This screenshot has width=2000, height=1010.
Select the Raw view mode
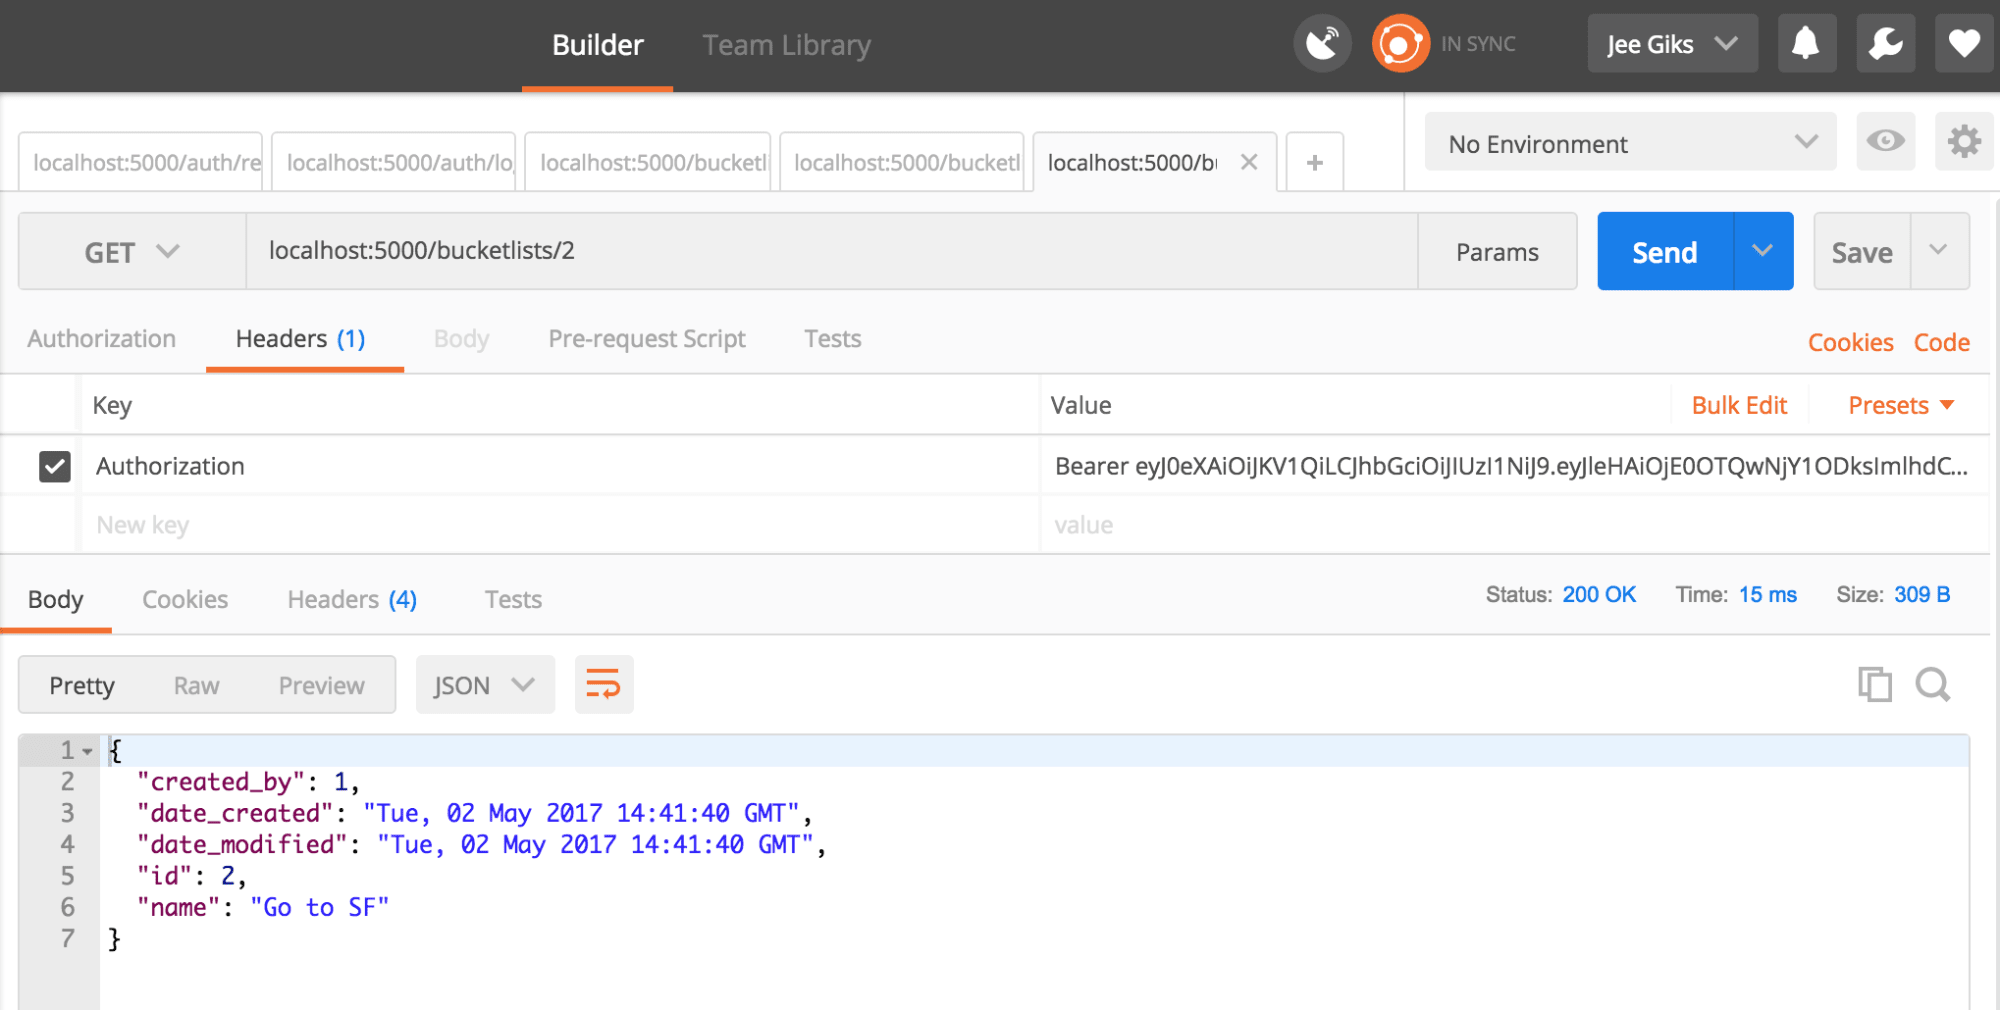(196, 685)
